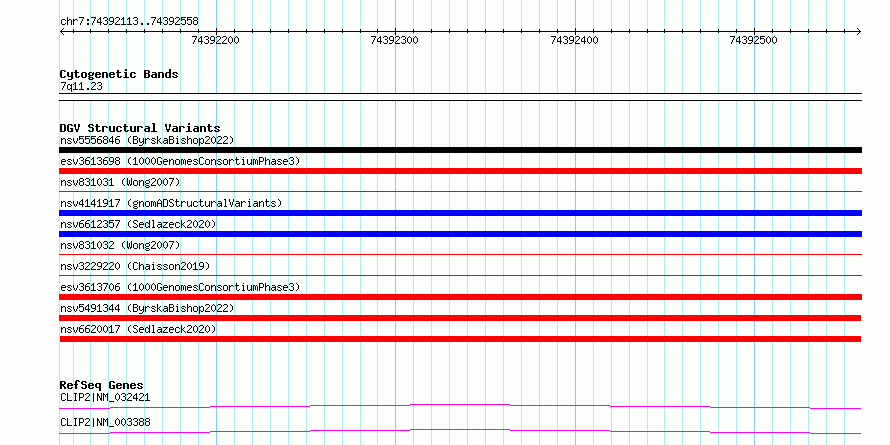Click the blue bar for nsv4141917

[x=460, y=213]
